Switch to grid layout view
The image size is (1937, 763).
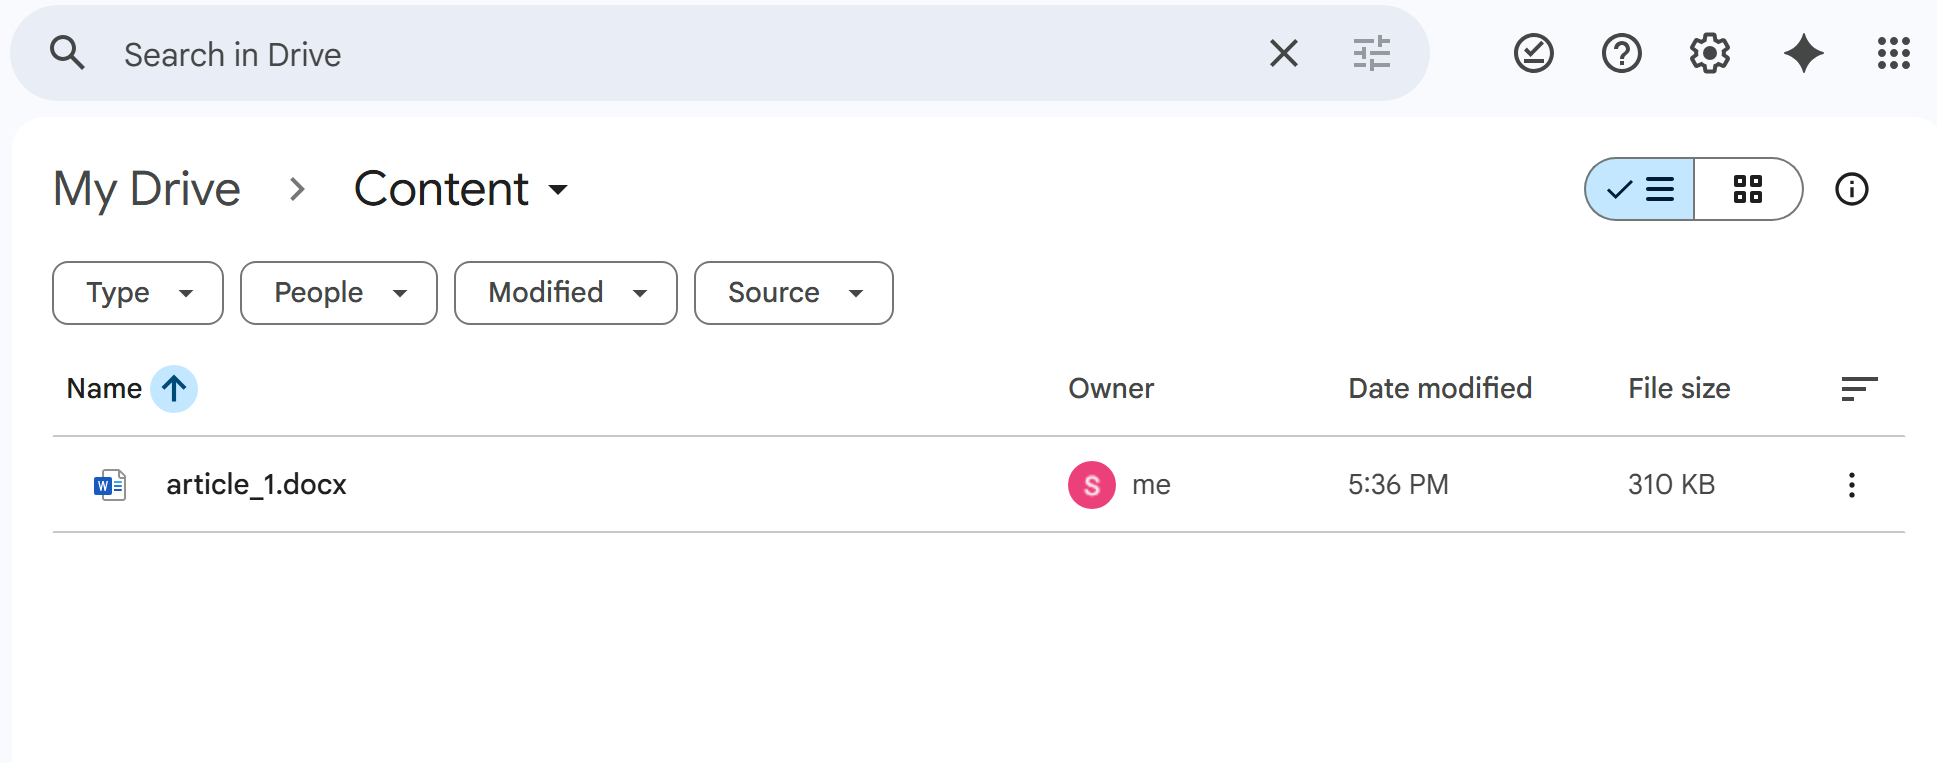1748,189
